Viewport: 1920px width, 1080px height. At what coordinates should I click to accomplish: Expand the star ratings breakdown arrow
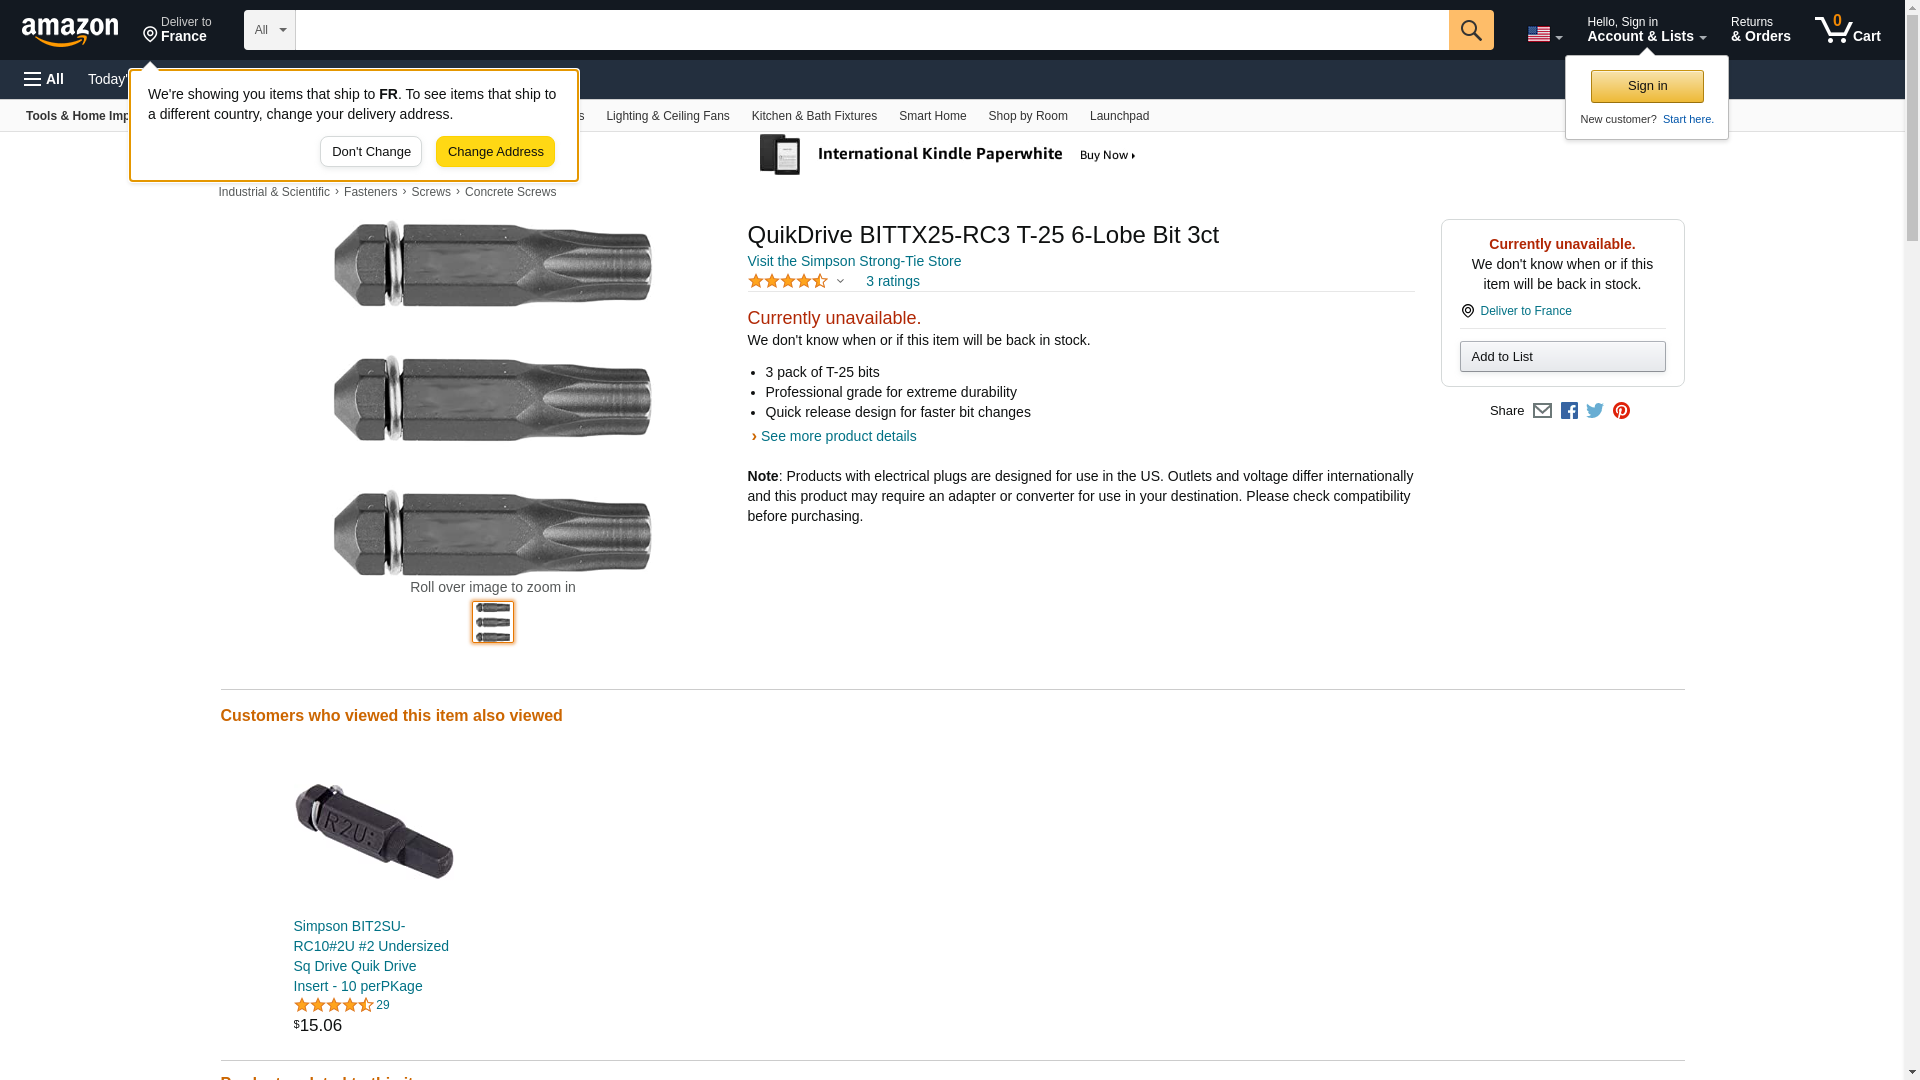click(x=840, y=281)
